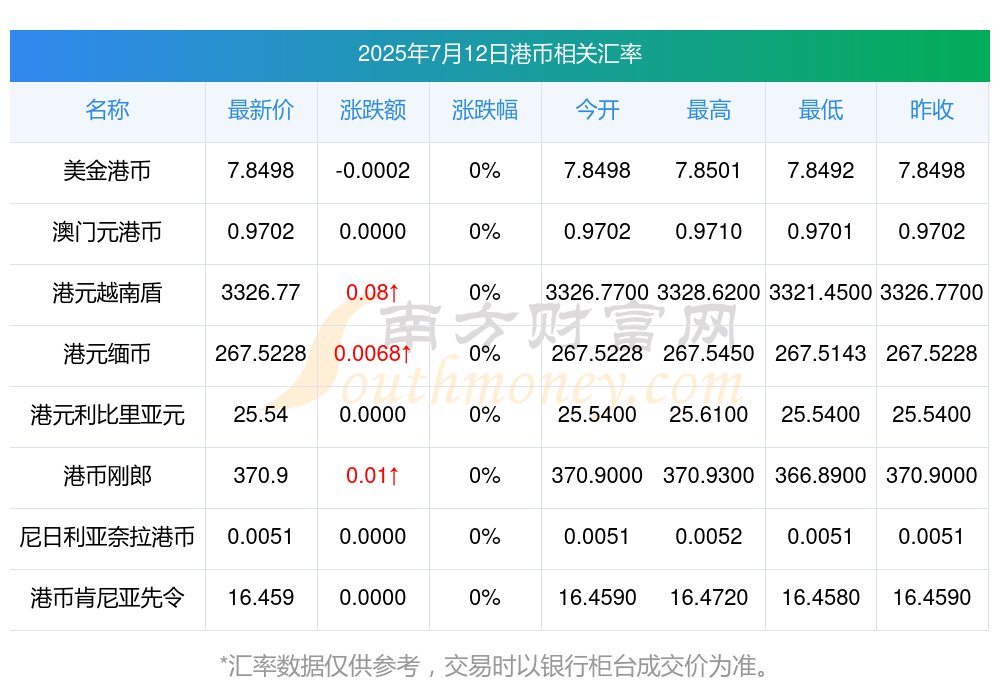Select the 尼日利亚奈拉港币 row name
Viewport: 1000px width, 698px height.
click(107, 537)
